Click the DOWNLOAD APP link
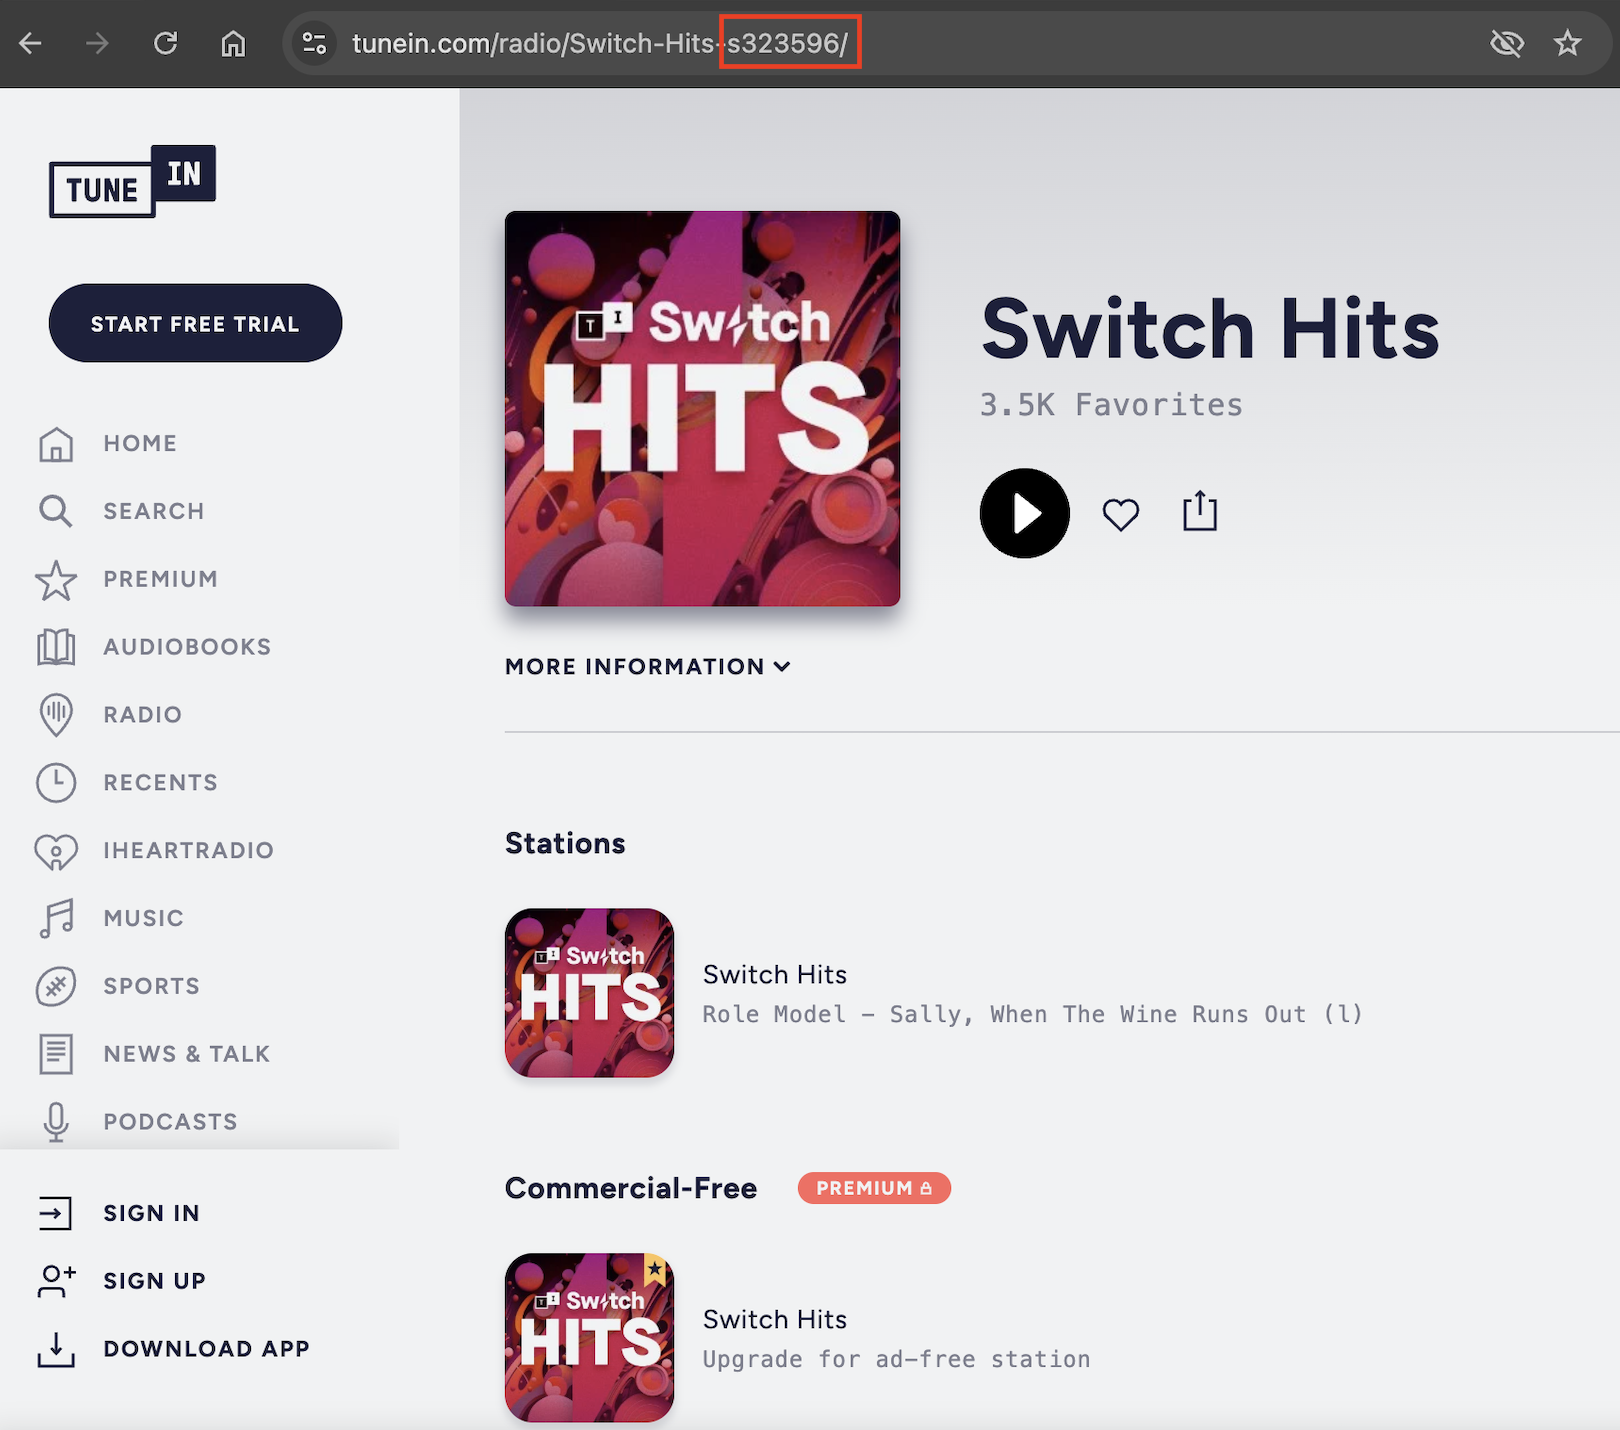 click(x=207, y=1349)
